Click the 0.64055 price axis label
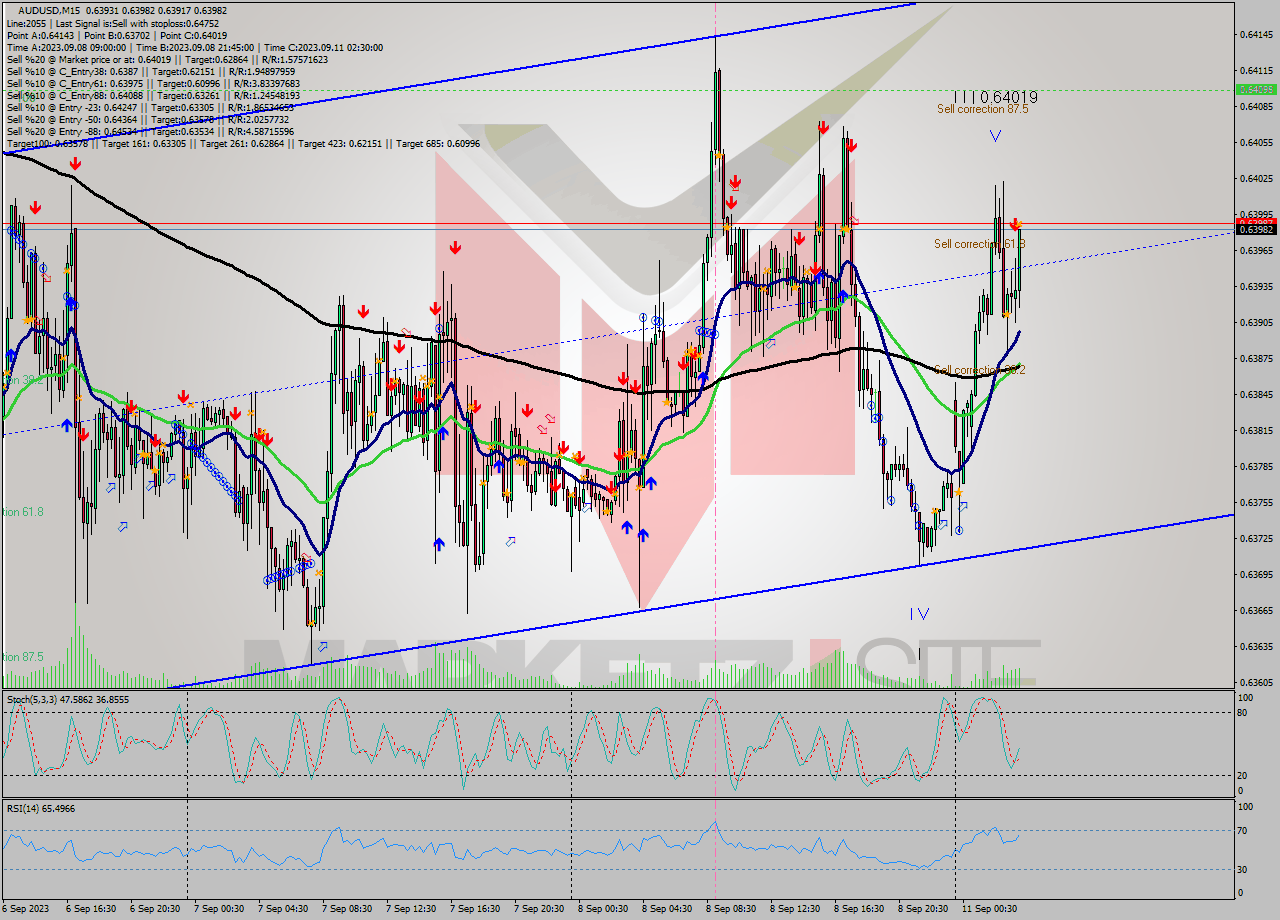This screenshot has height=920, width=1280. (1256, 142)
